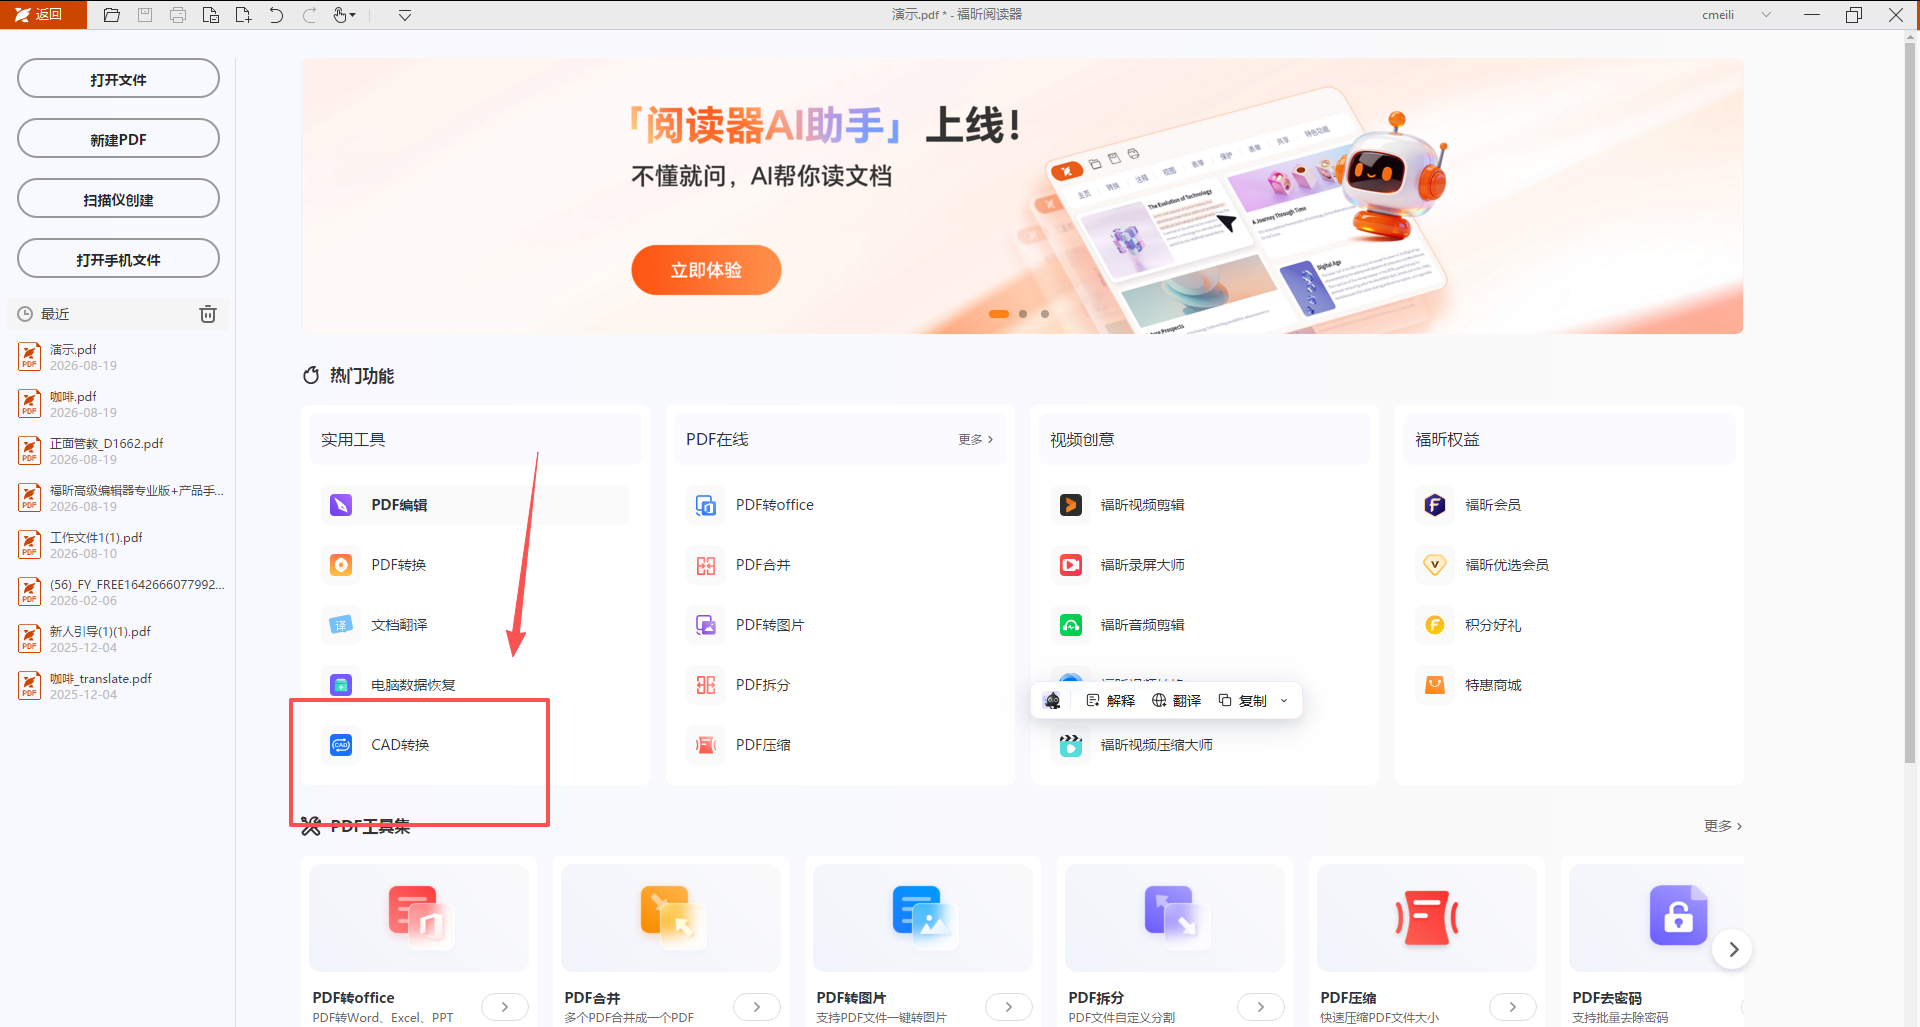Expand the floating toolbar's more chevron

1284,700
